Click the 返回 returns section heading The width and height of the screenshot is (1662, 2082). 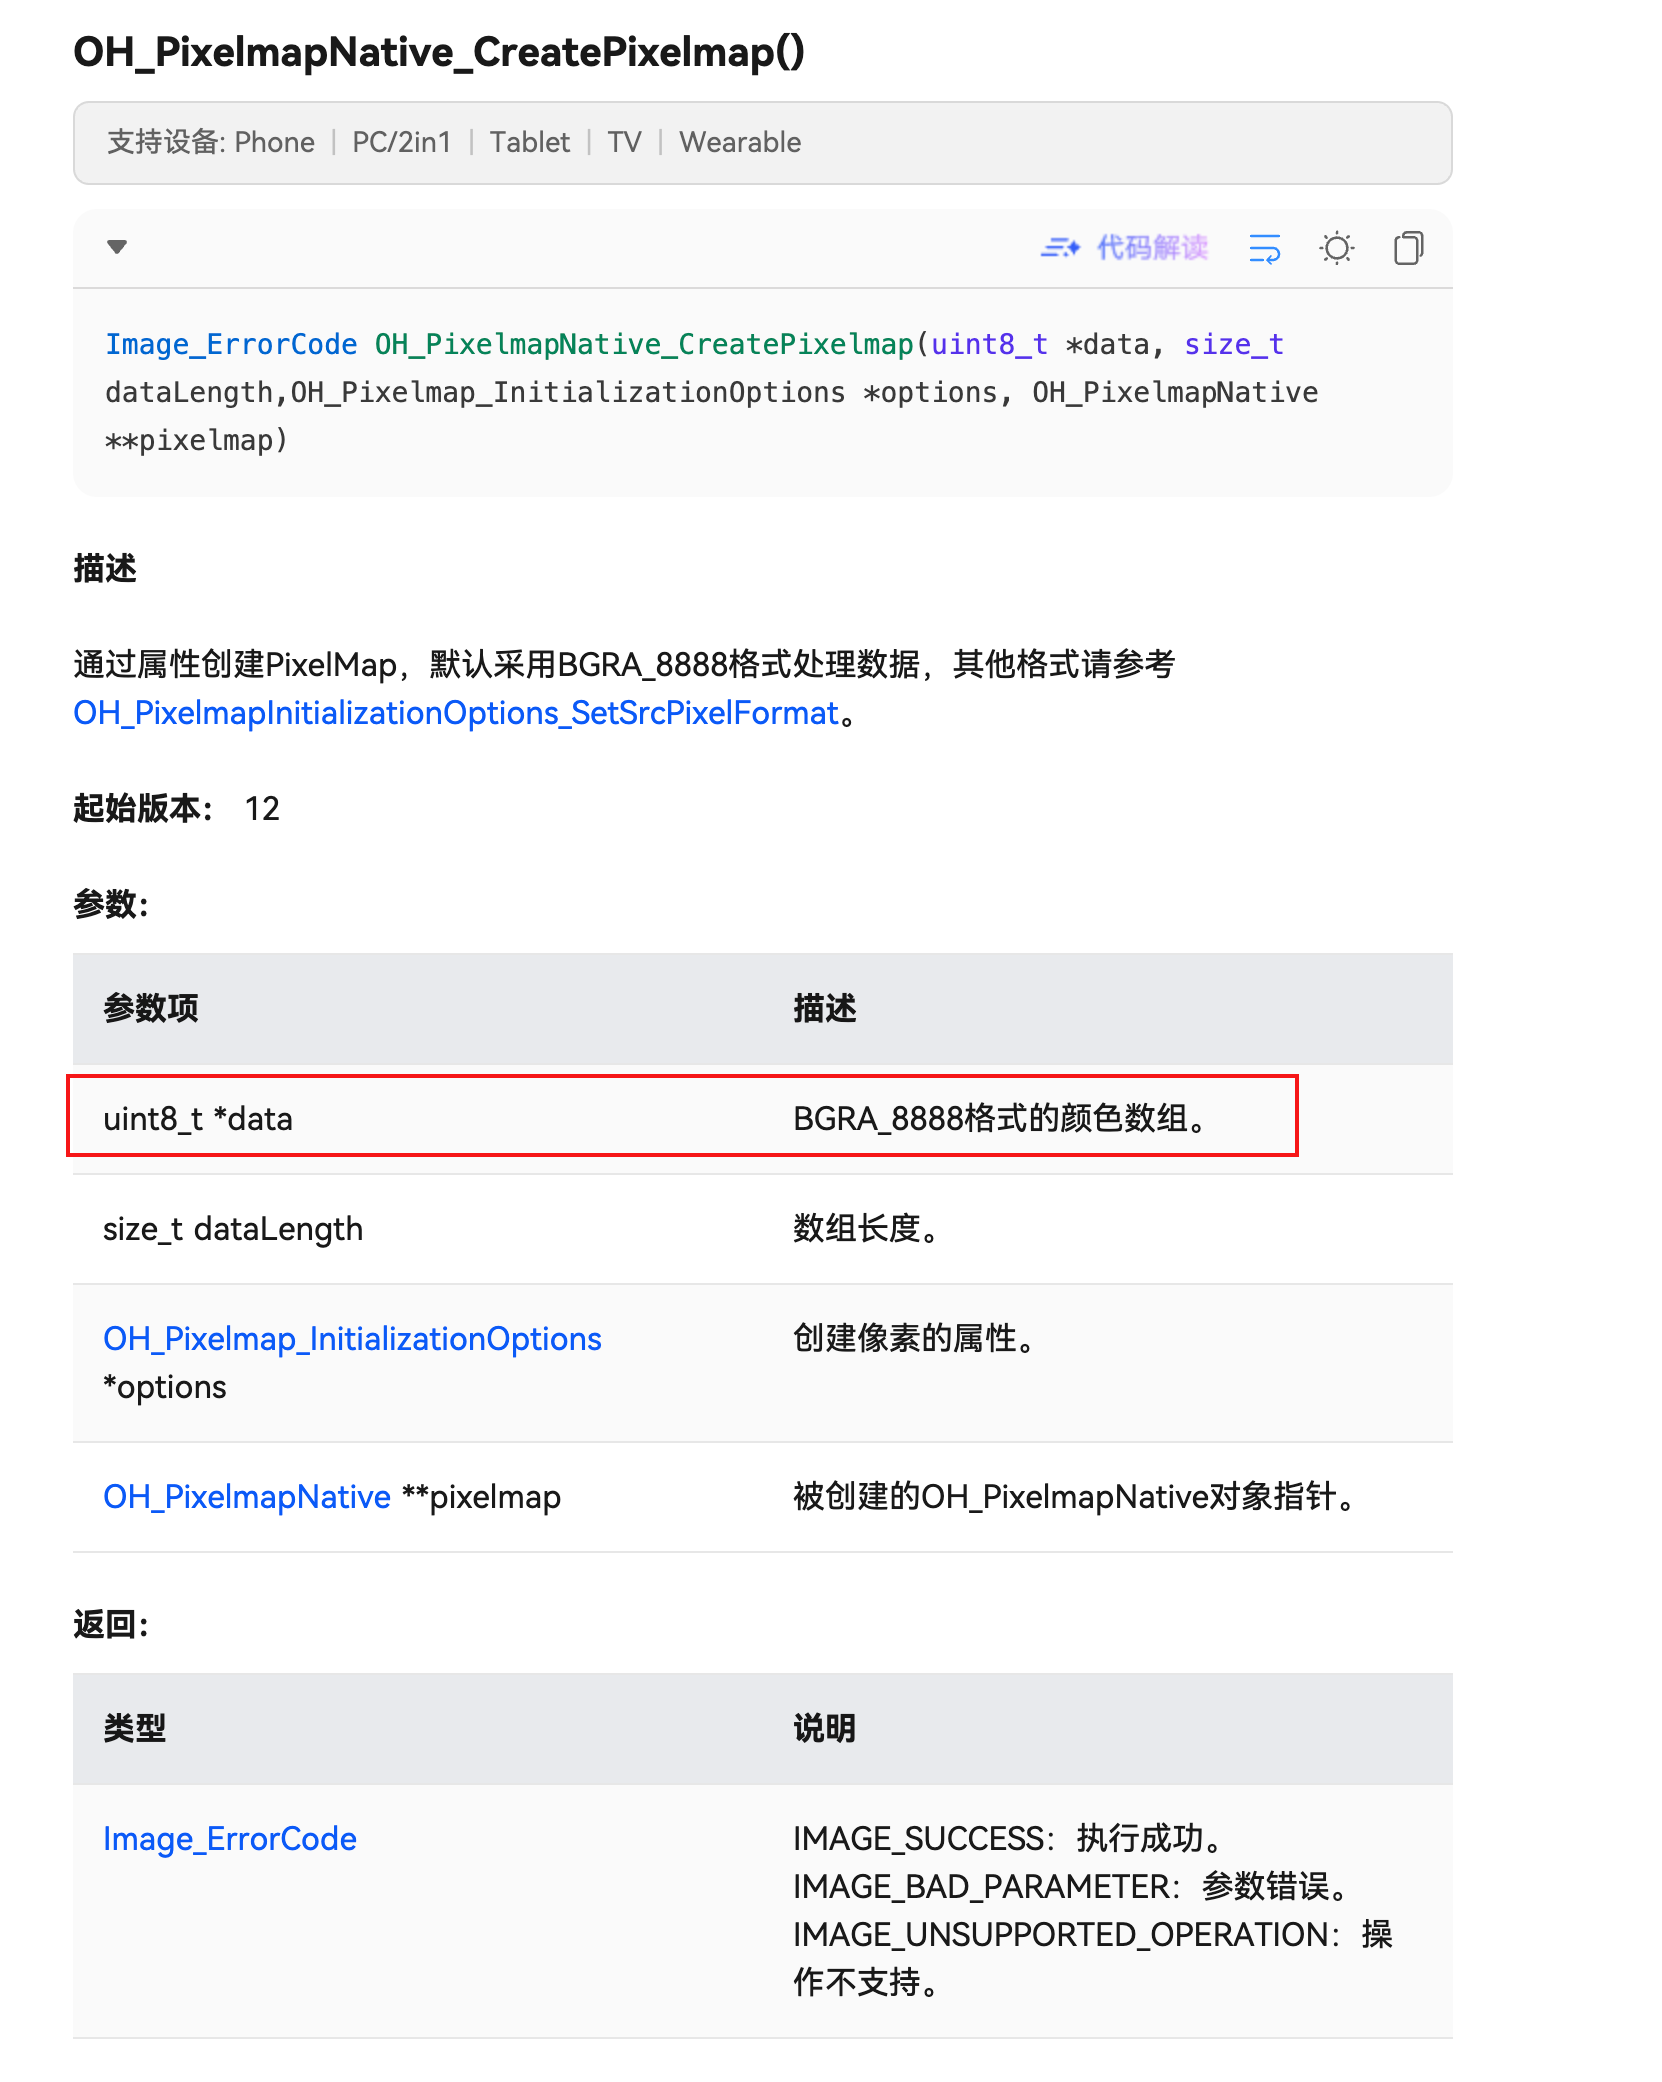110,1623
